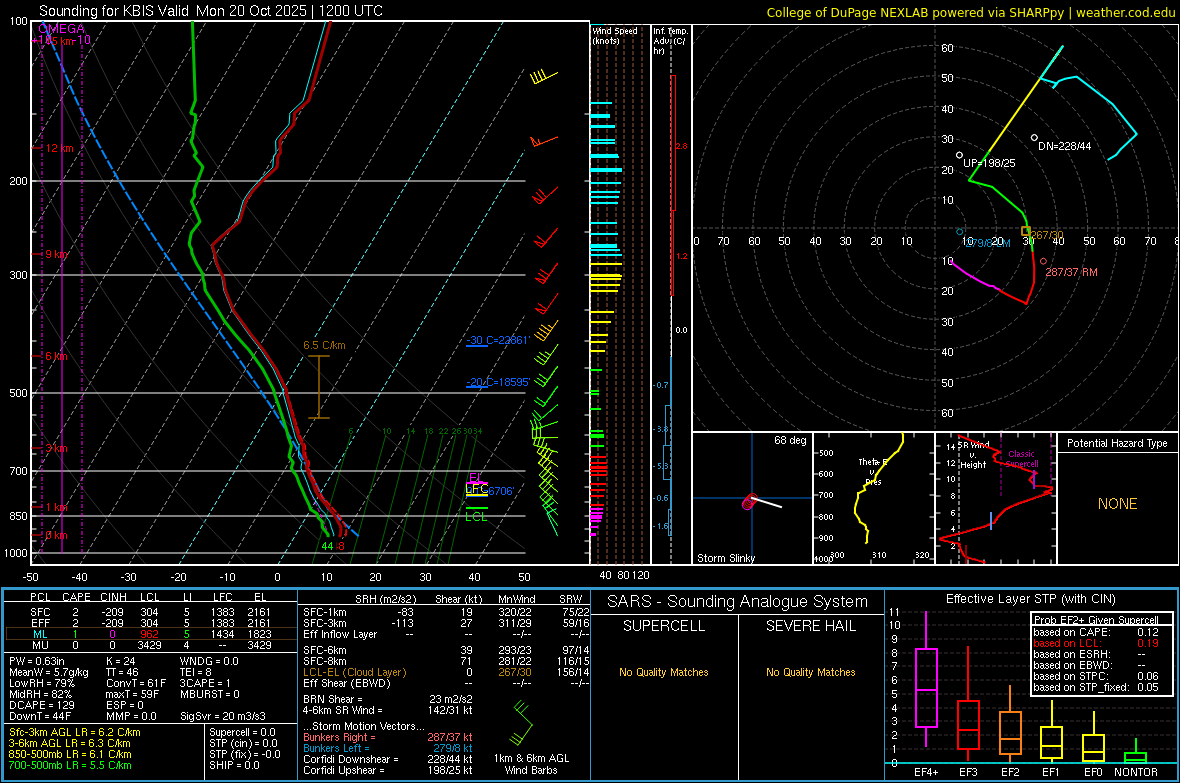Click the 'ConvT = 61F' value
This screenshot has width=1180, height=783.
click(136, 684)
